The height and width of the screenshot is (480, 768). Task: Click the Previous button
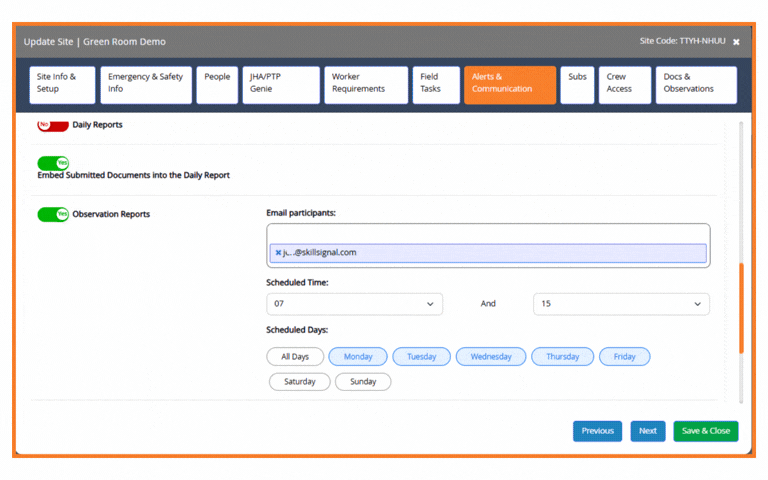click(x=598, y=431)
